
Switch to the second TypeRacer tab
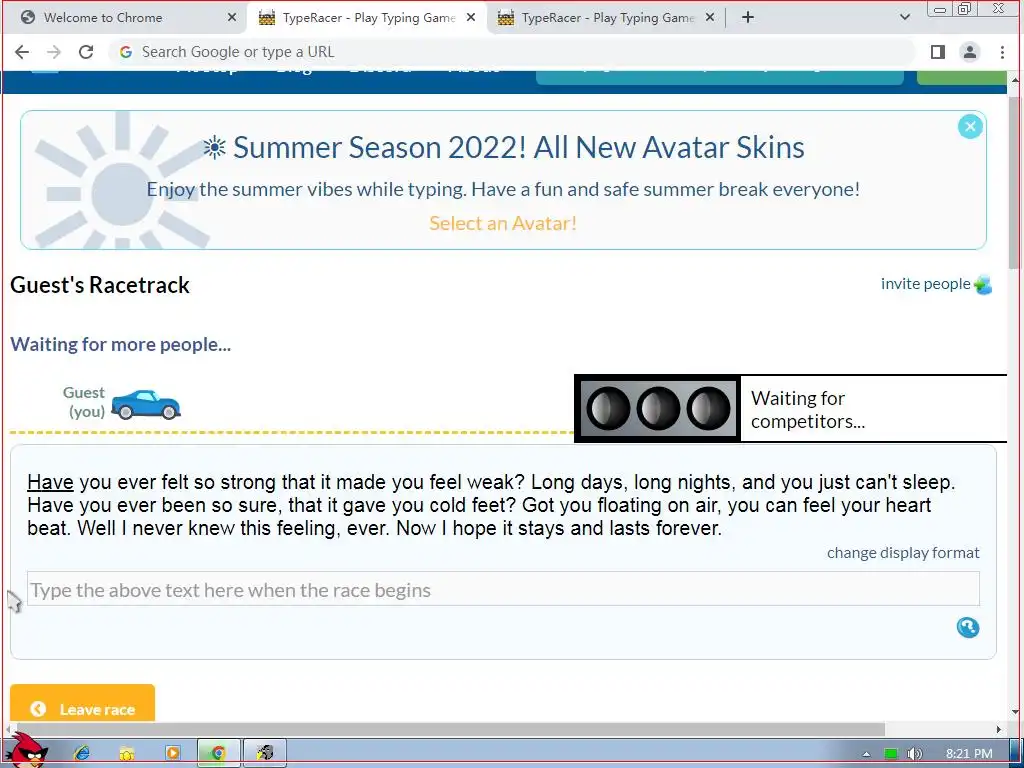point(606,18)
